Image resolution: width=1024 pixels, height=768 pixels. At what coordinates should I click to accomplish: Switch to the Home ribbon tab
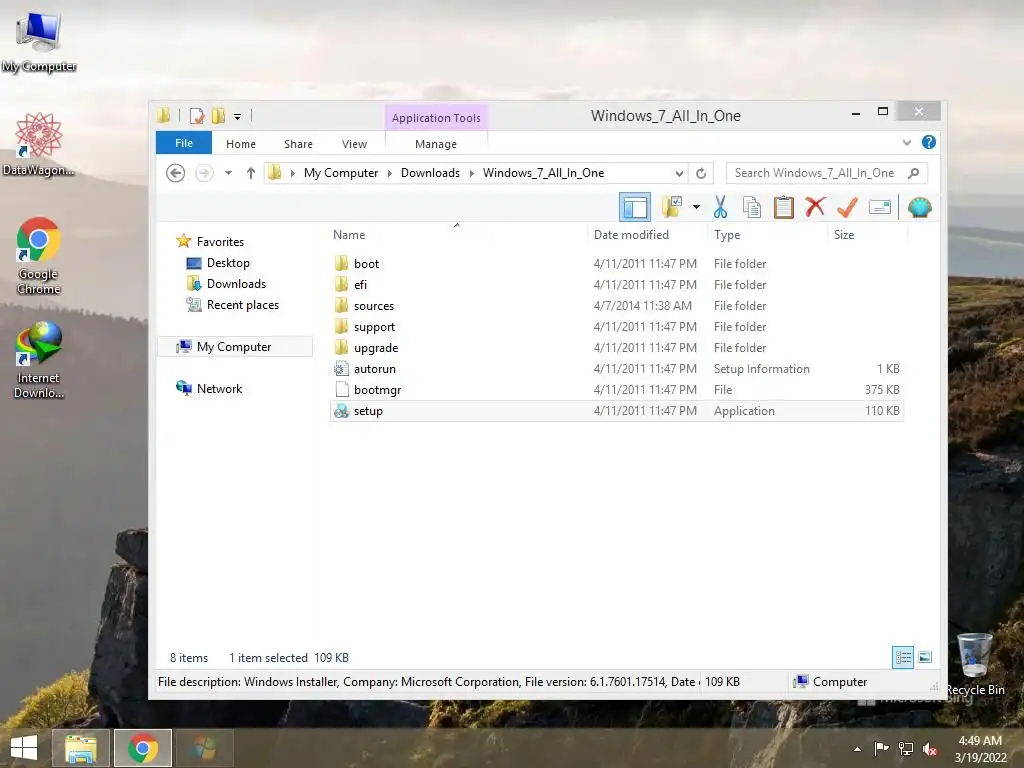241,144
